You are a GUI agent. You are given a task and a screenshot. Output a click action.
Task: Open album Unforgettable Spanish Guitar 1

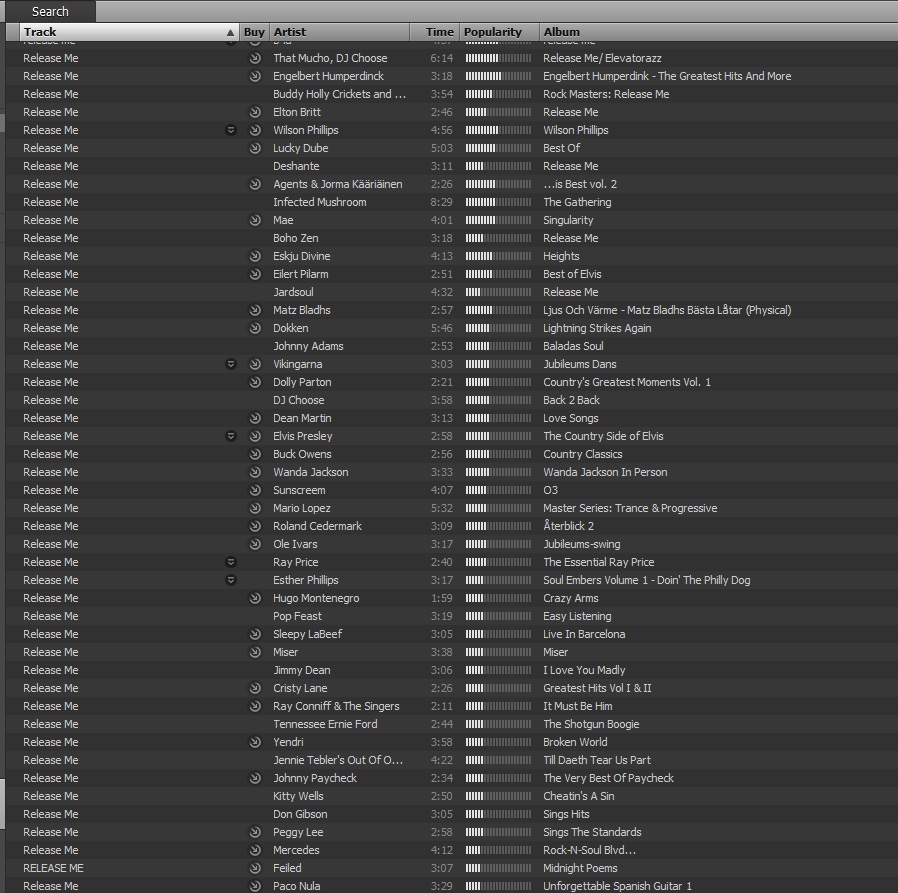click(617, 886)
